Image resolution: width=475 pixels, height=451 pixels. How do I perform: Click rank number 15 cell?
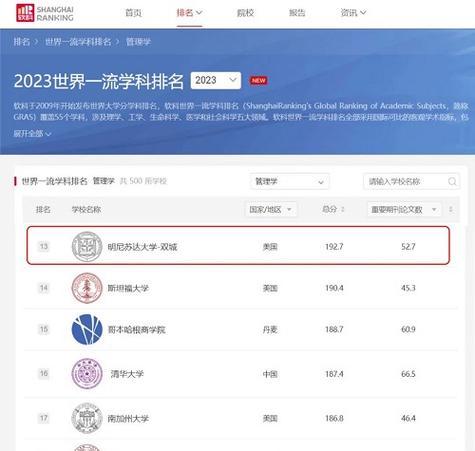44,329
